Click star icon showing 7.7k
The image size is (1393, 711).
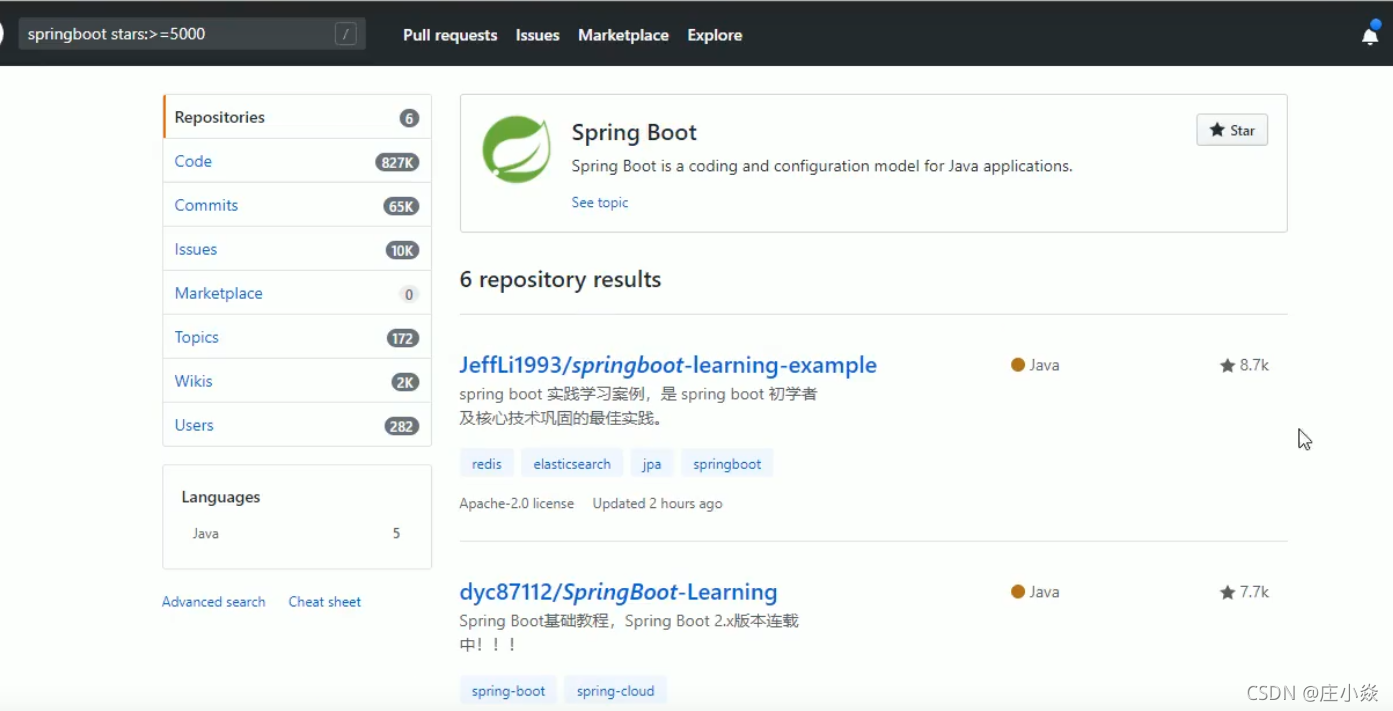tap(1227, 593)
